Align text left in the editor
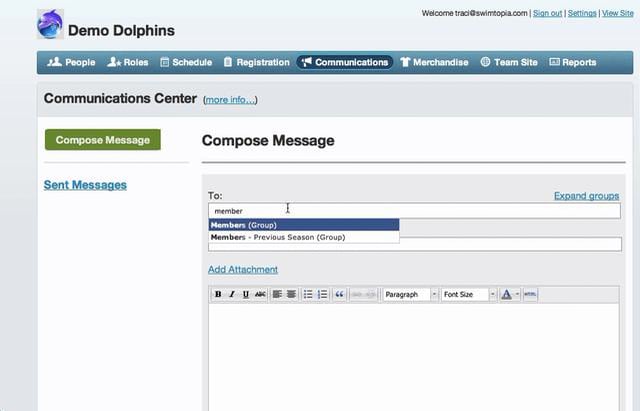Viewport: 640px width, 411px height. pos(277,294)
